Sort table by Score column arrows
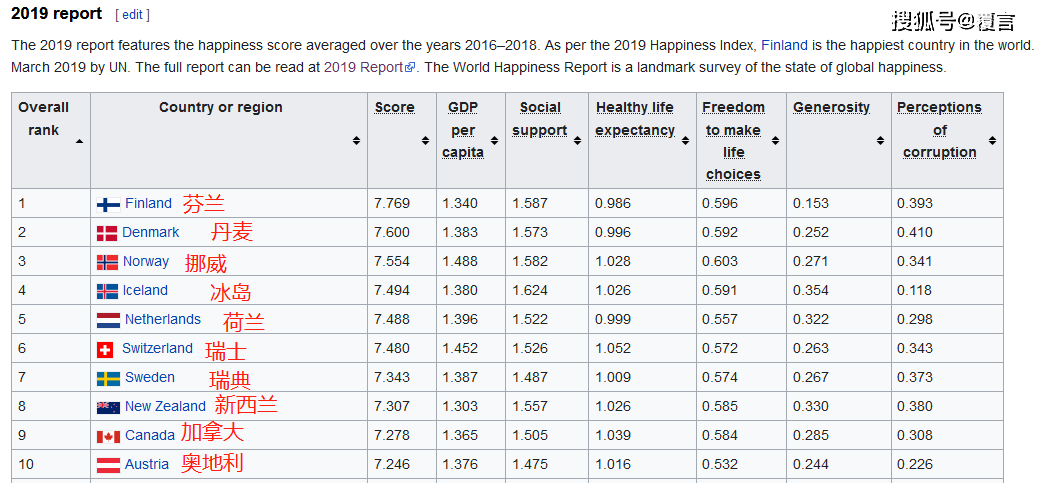Screen dimensions: 1038x483 tap(425, 141)
